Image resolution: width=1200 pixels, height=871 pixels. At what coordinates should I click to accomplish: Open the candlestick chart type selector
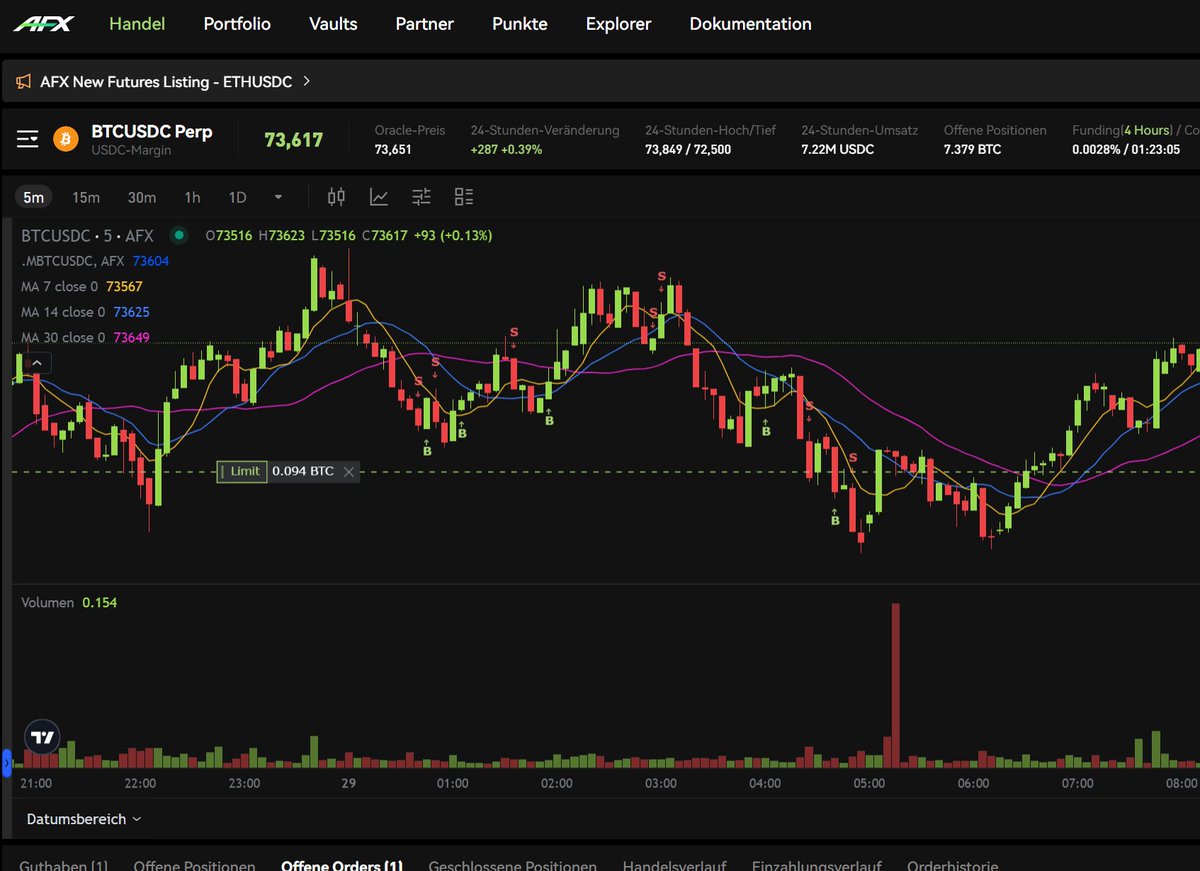coord(337,197)
